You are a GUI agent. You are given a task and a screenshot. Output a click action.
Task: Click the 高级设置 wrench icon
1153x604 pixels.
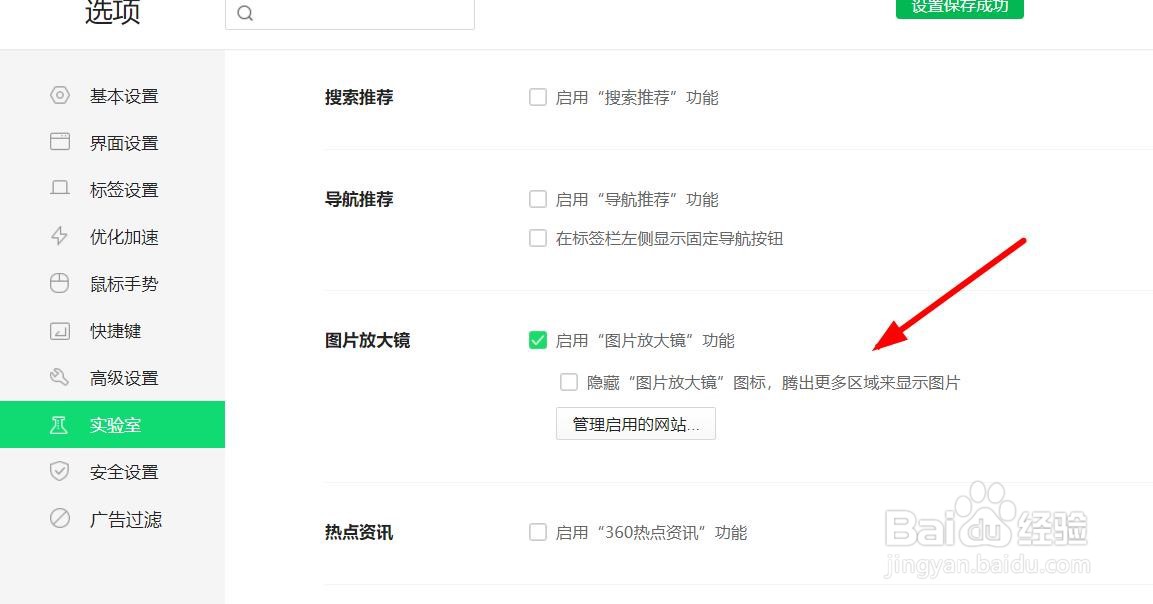60,377
